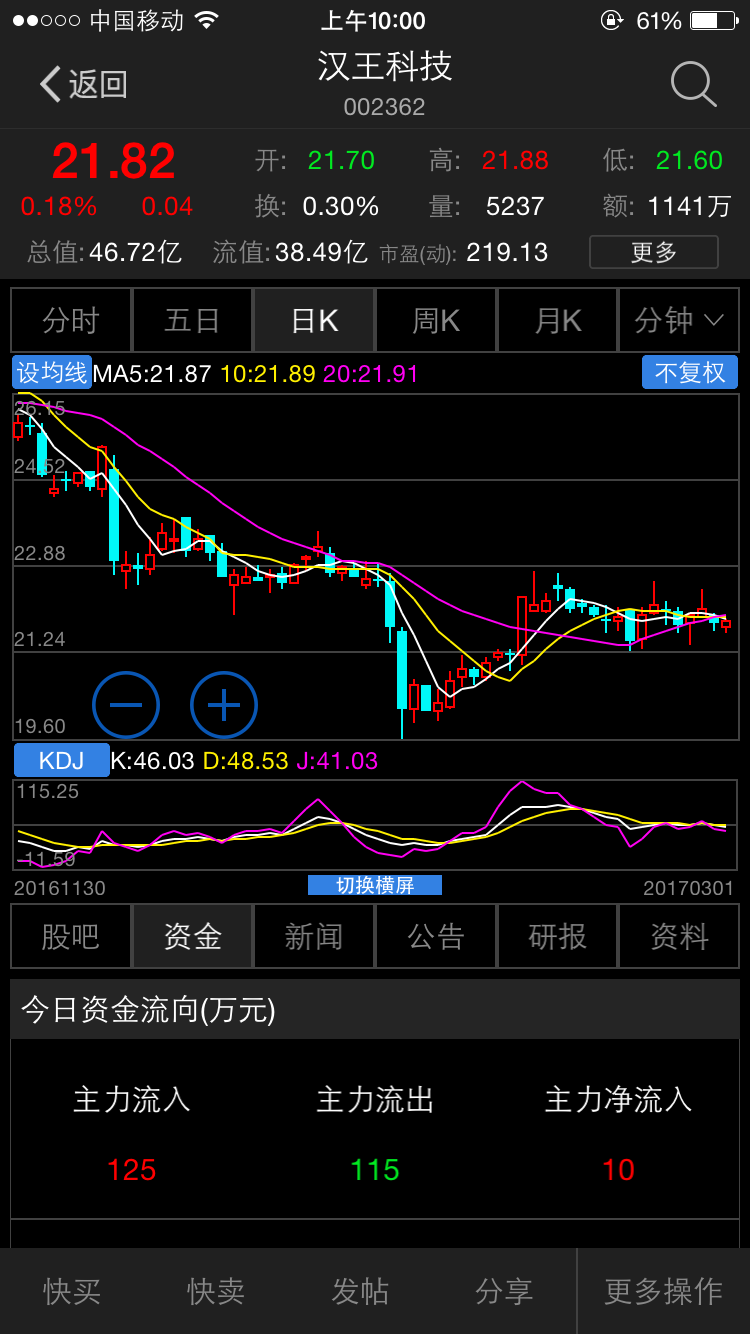The width and height of the screenshot is (750, 1334).
Task: Tap the 快卖 quick sell button
Action: pyautogui.click(x=216, y=1291)
